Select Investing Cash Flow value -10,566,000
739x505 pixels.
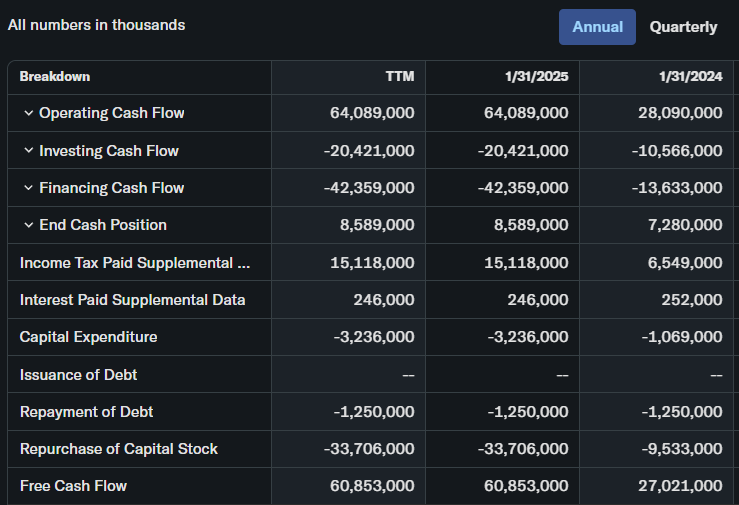pos(677,151)
